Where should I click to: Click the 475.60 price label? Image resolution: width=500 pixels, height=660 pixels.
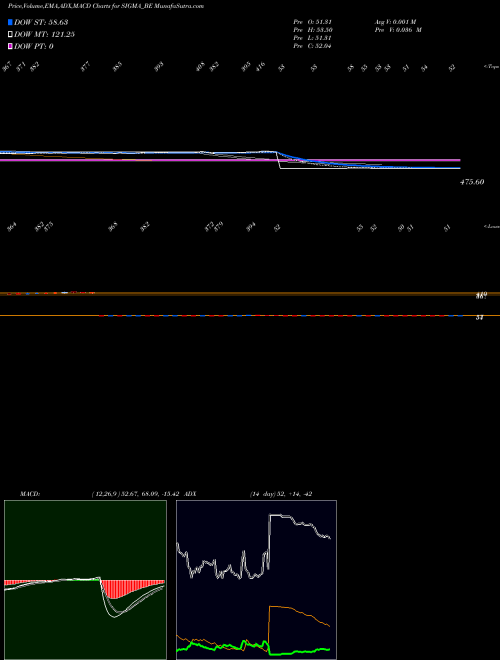(x=472, y=182)
